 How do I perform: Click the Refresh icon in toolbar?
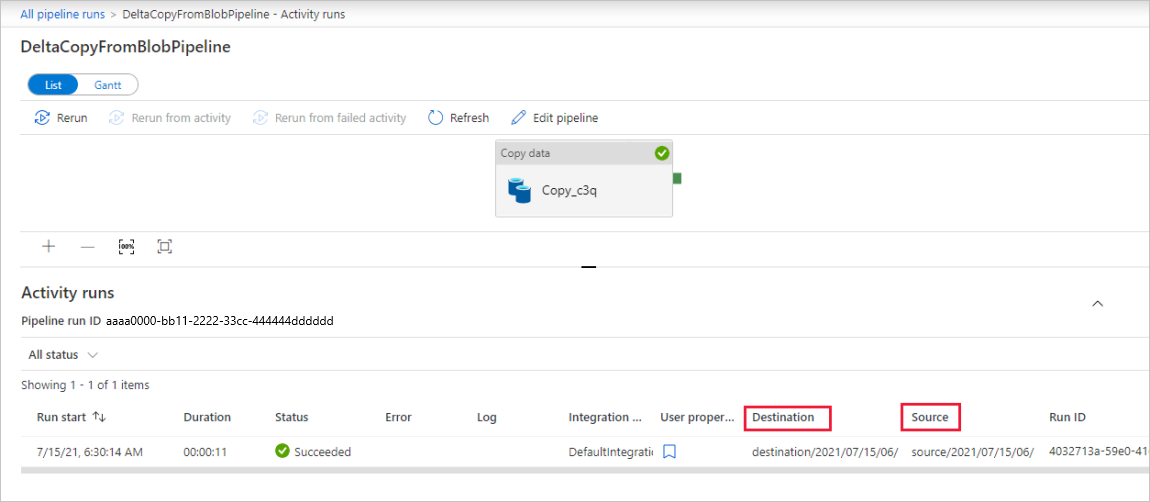point(435,118)
